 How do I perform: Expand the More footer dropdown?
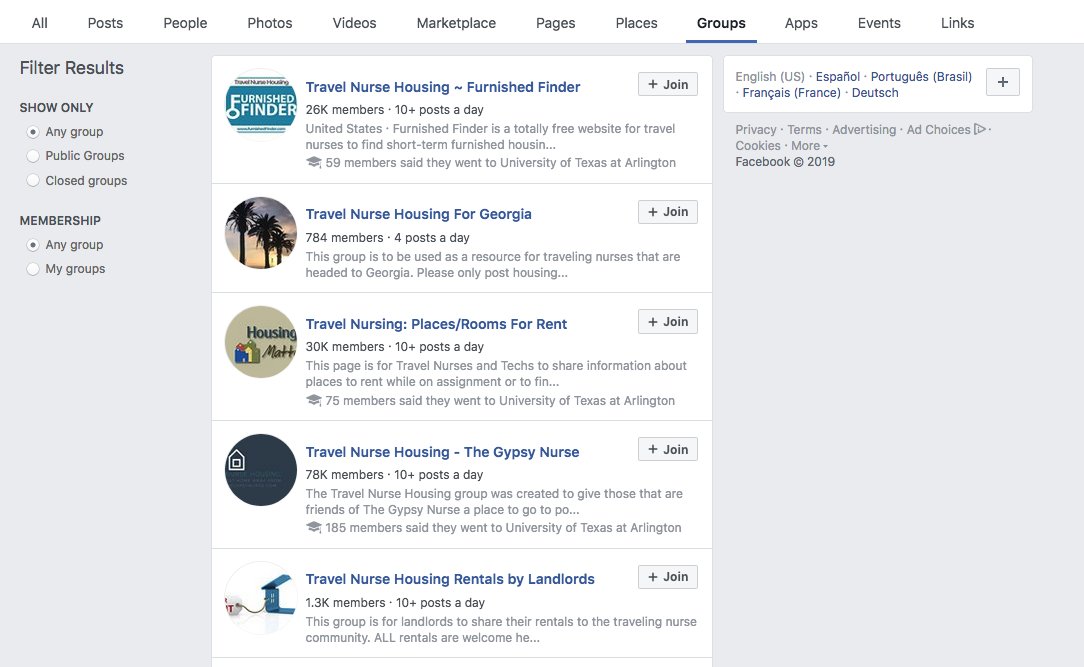tap(810, 146)
